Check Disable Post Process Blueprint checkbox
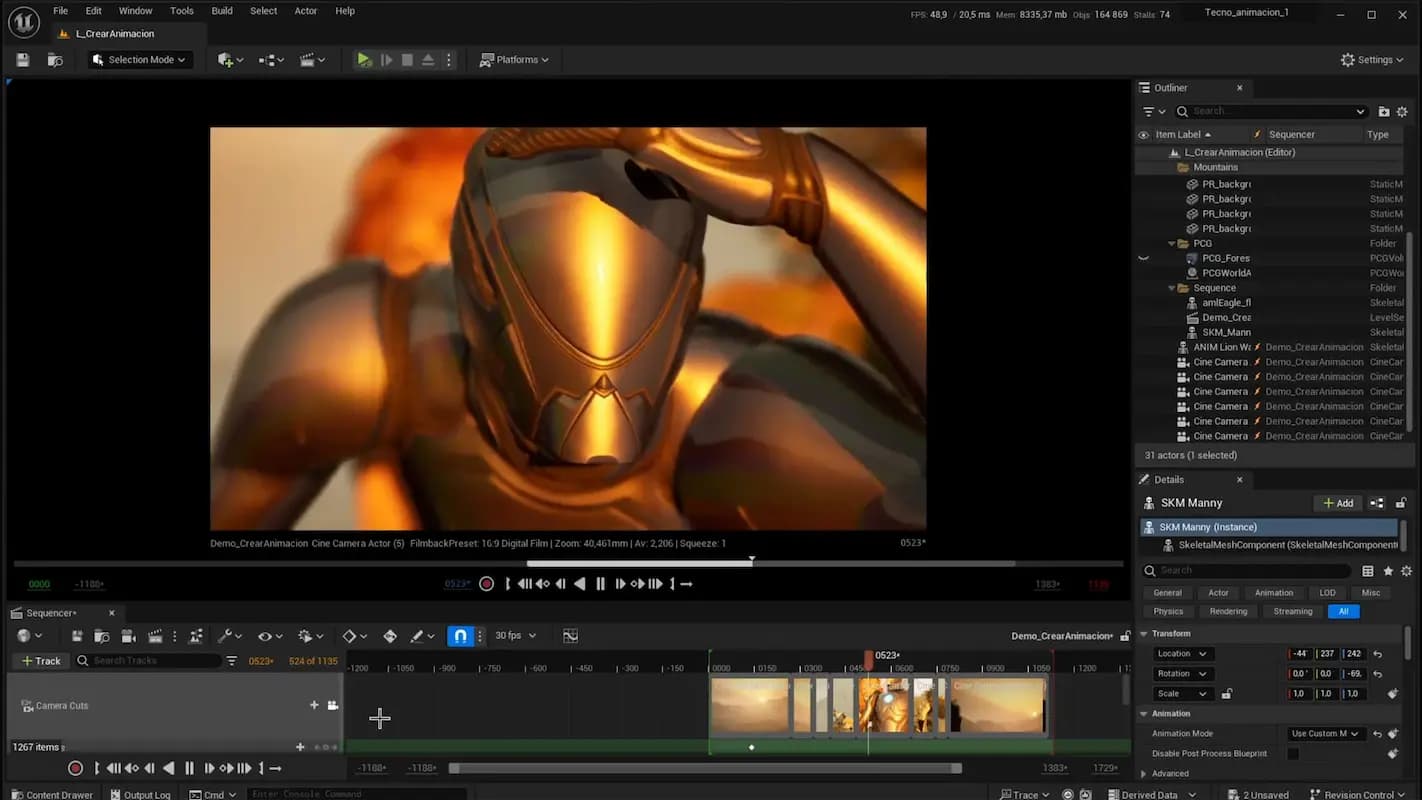Image resolution: width=1422 pixels, height=800 pixels. coord(1293,754)
